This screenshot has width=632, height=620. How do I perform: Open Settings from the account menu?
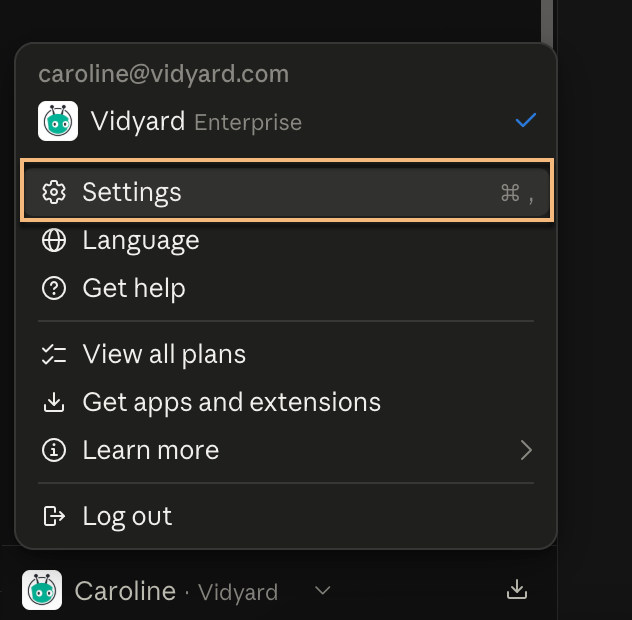(x=287, y=192)
